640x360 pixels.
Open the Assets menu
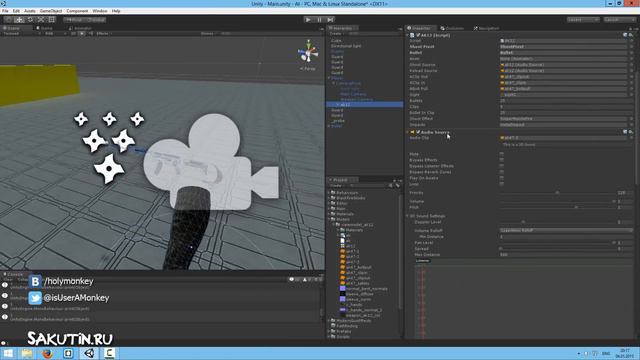pos(29,11)
